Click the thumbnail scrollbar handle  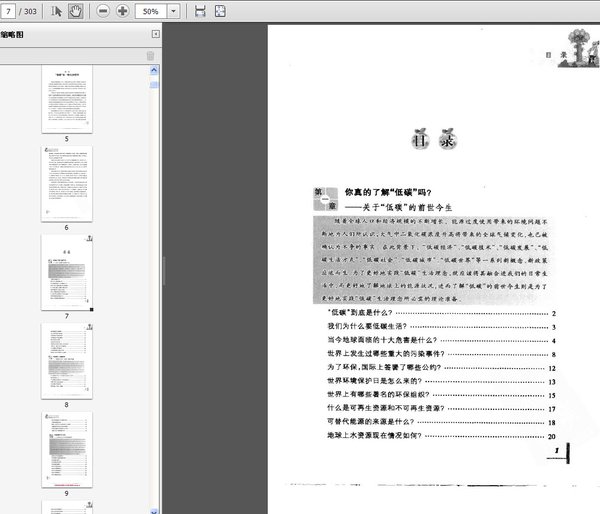(x=154, y=85)
